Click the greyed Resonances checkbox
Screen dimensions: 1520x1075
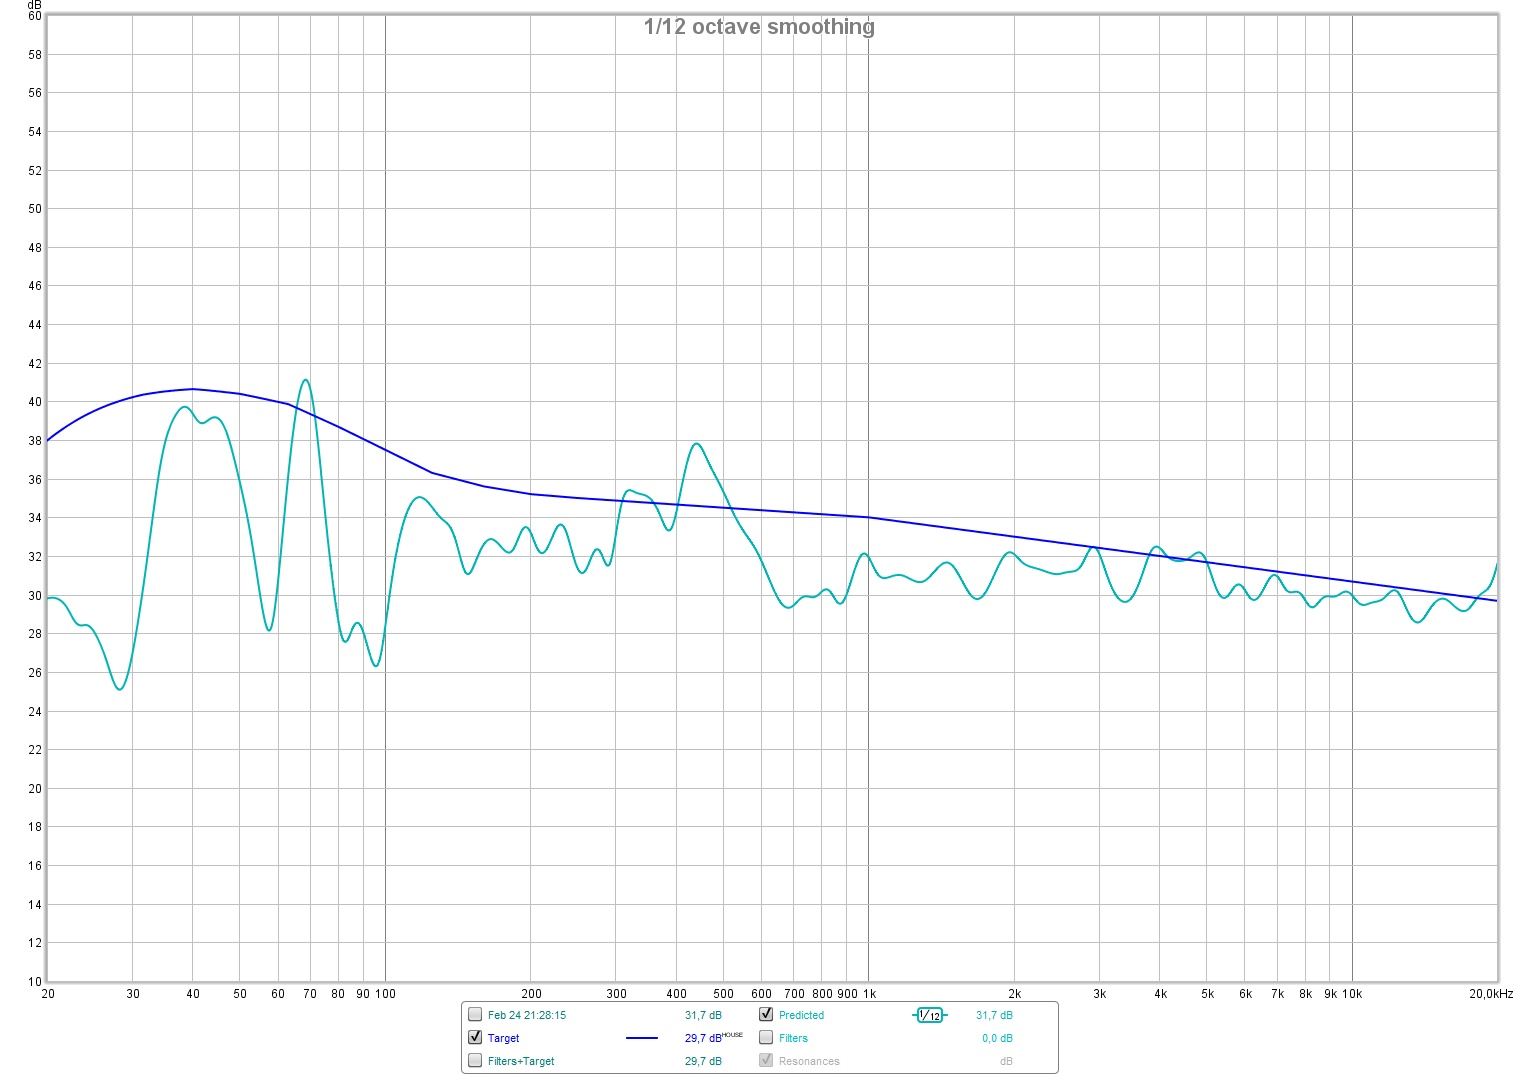(766, 1060)
